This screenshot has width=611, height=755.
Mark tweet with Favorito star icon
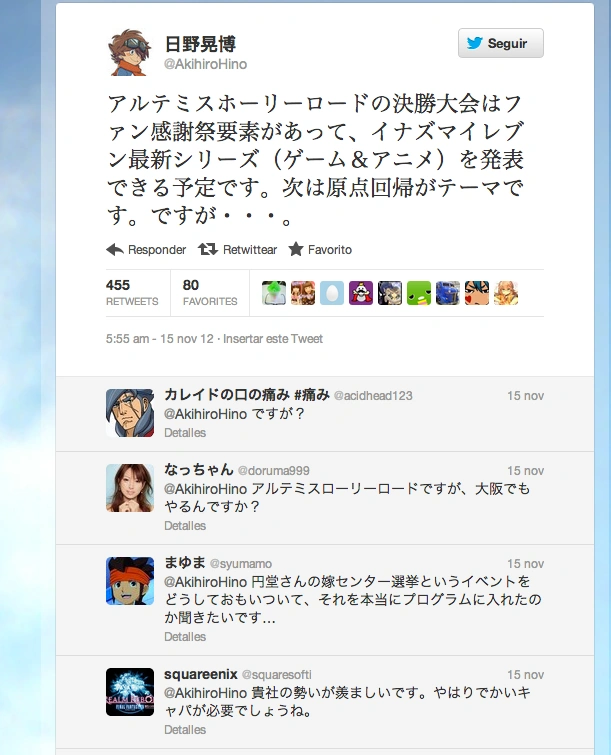tap(296, 249)
